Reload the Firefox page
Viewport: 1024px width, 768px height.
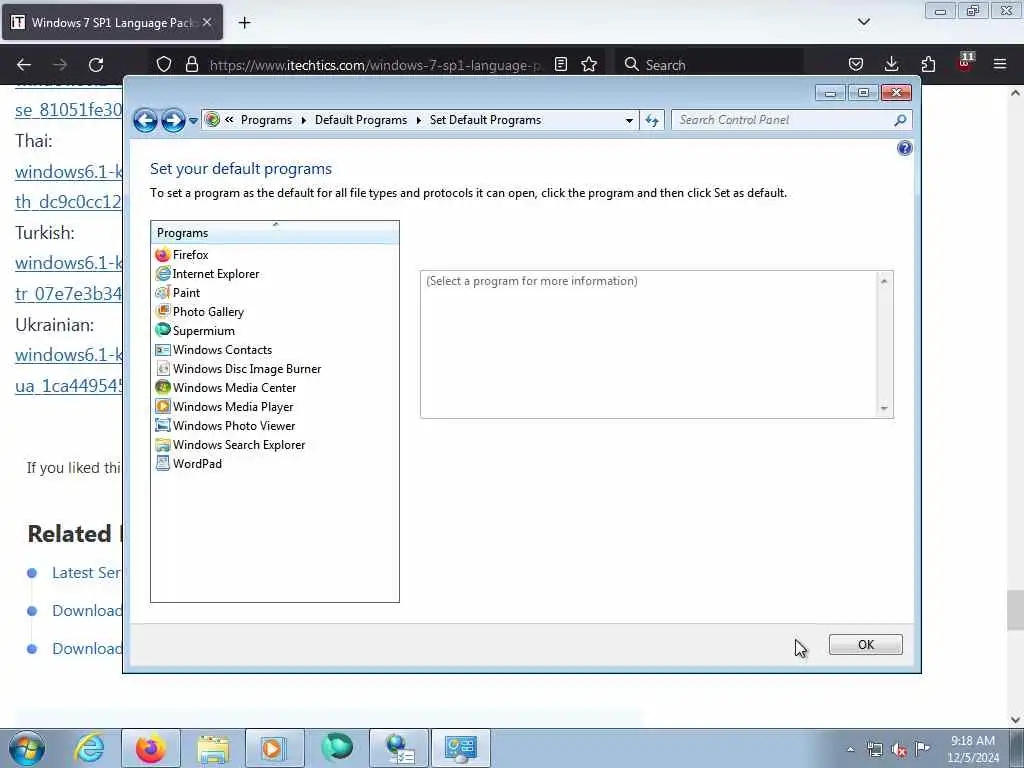[x=96, y=65]
